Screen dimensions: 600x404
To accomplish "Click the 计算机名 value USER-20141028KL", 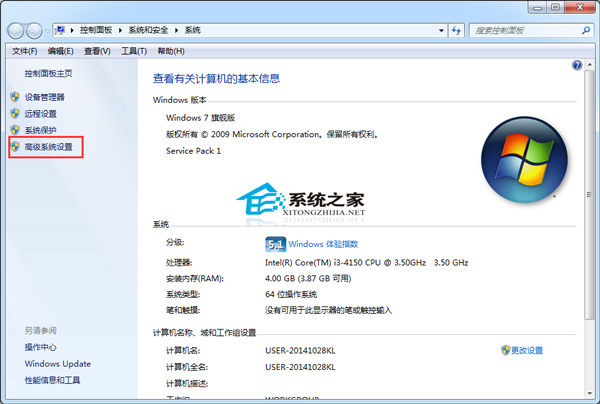I will (x=300, y=351).
